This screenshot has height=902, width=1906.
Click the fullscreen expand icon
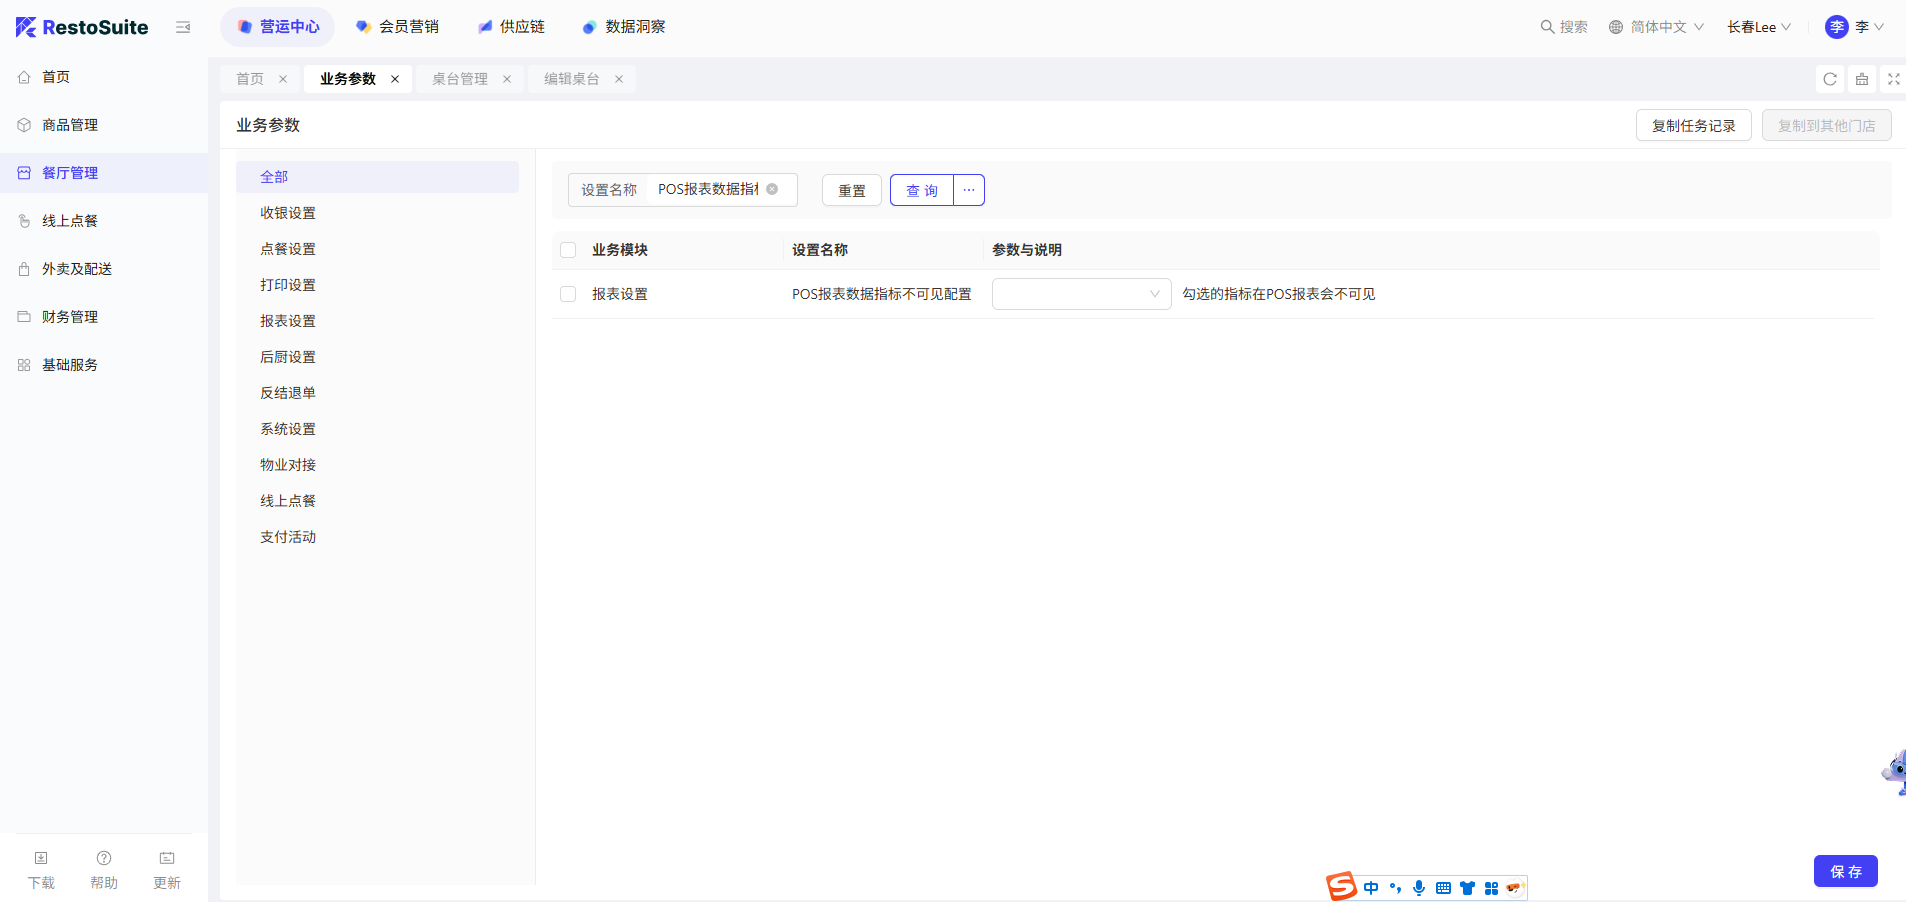[x=1893, y=79]
